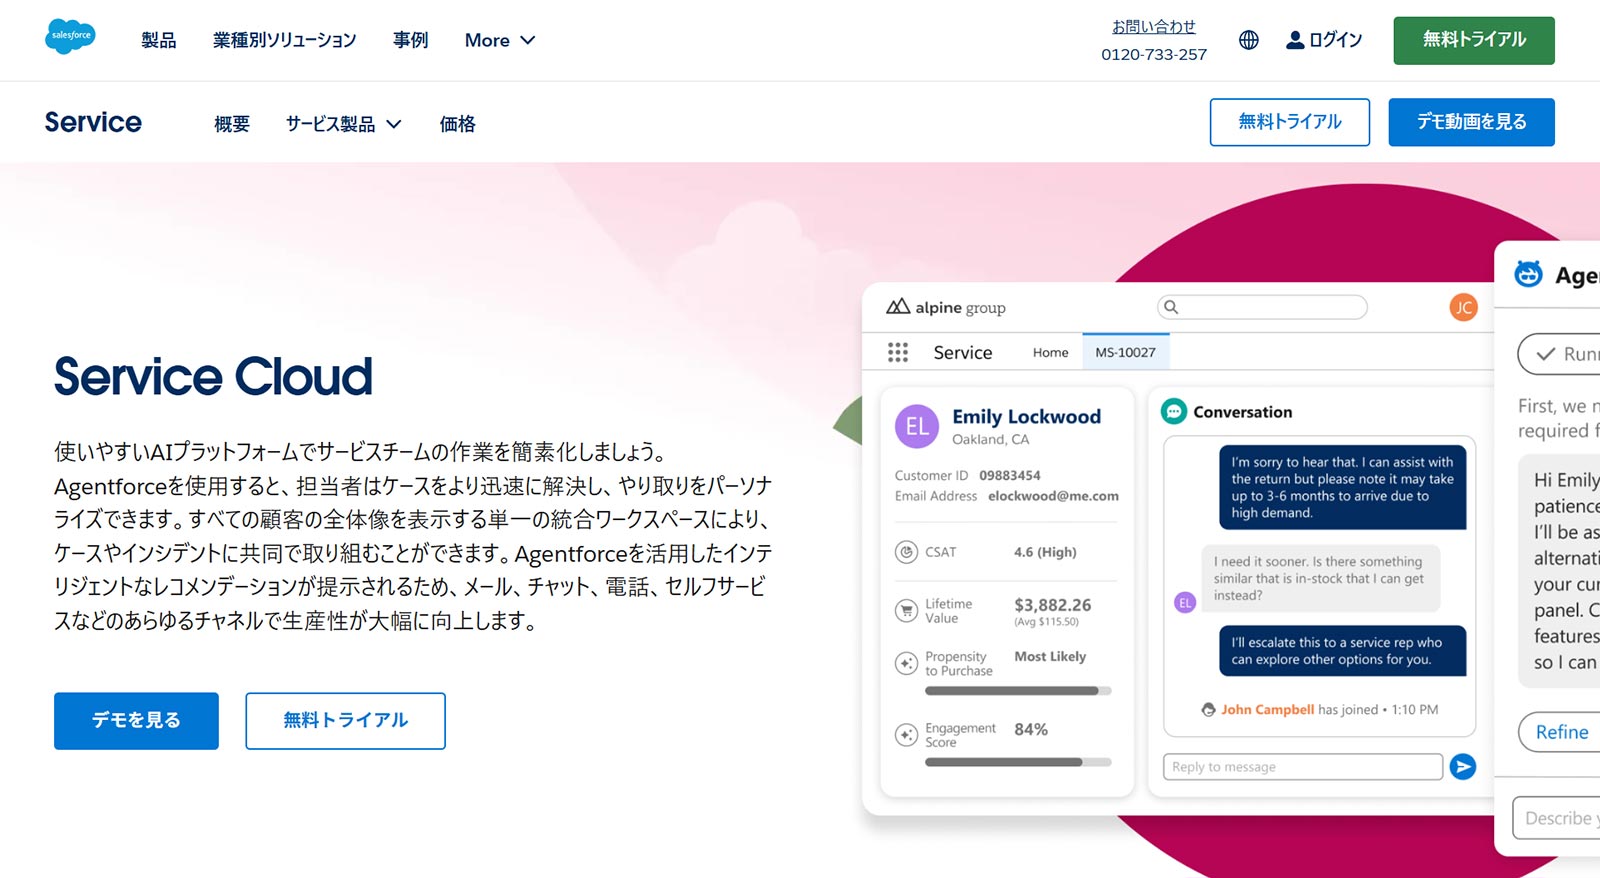Click phone number 0120-733-257
Image resolution: width=1600 pixels, height=878 pixels.
[1154, 54]
